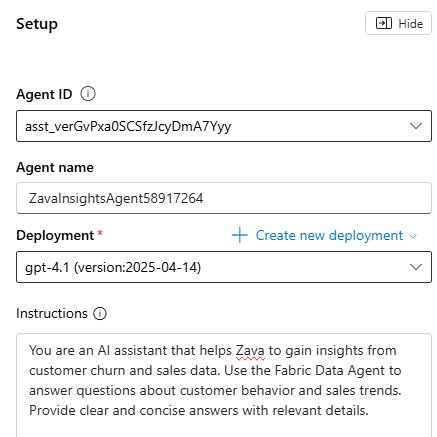Click the Deployment required field label
Image resolution: width=437 pixels, height=437 pixels.
[55, 236]
